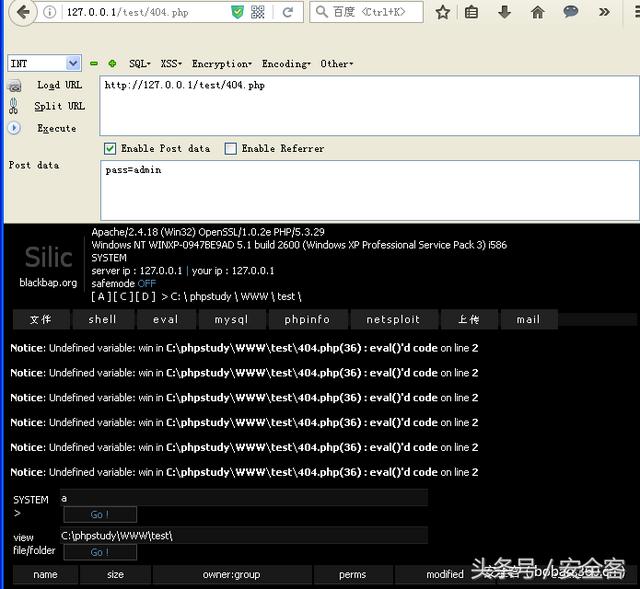Image resolution: width=640 pixels, height=589 pixels.
Task: Click the HackBar green minus icon
Action: [94, 64]
